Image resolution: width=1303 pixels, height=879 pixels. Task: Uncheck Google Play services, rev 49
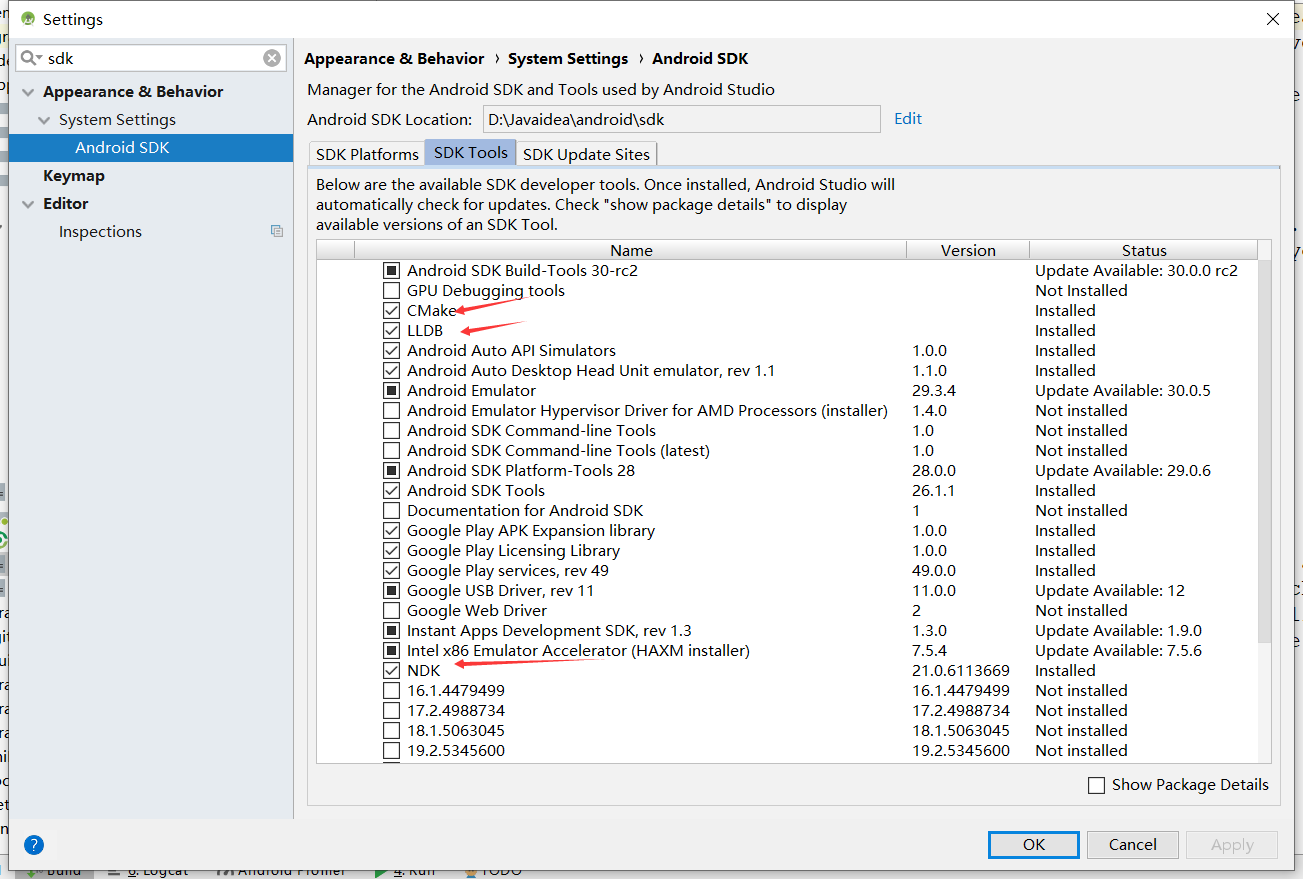(x=392, y=570)
